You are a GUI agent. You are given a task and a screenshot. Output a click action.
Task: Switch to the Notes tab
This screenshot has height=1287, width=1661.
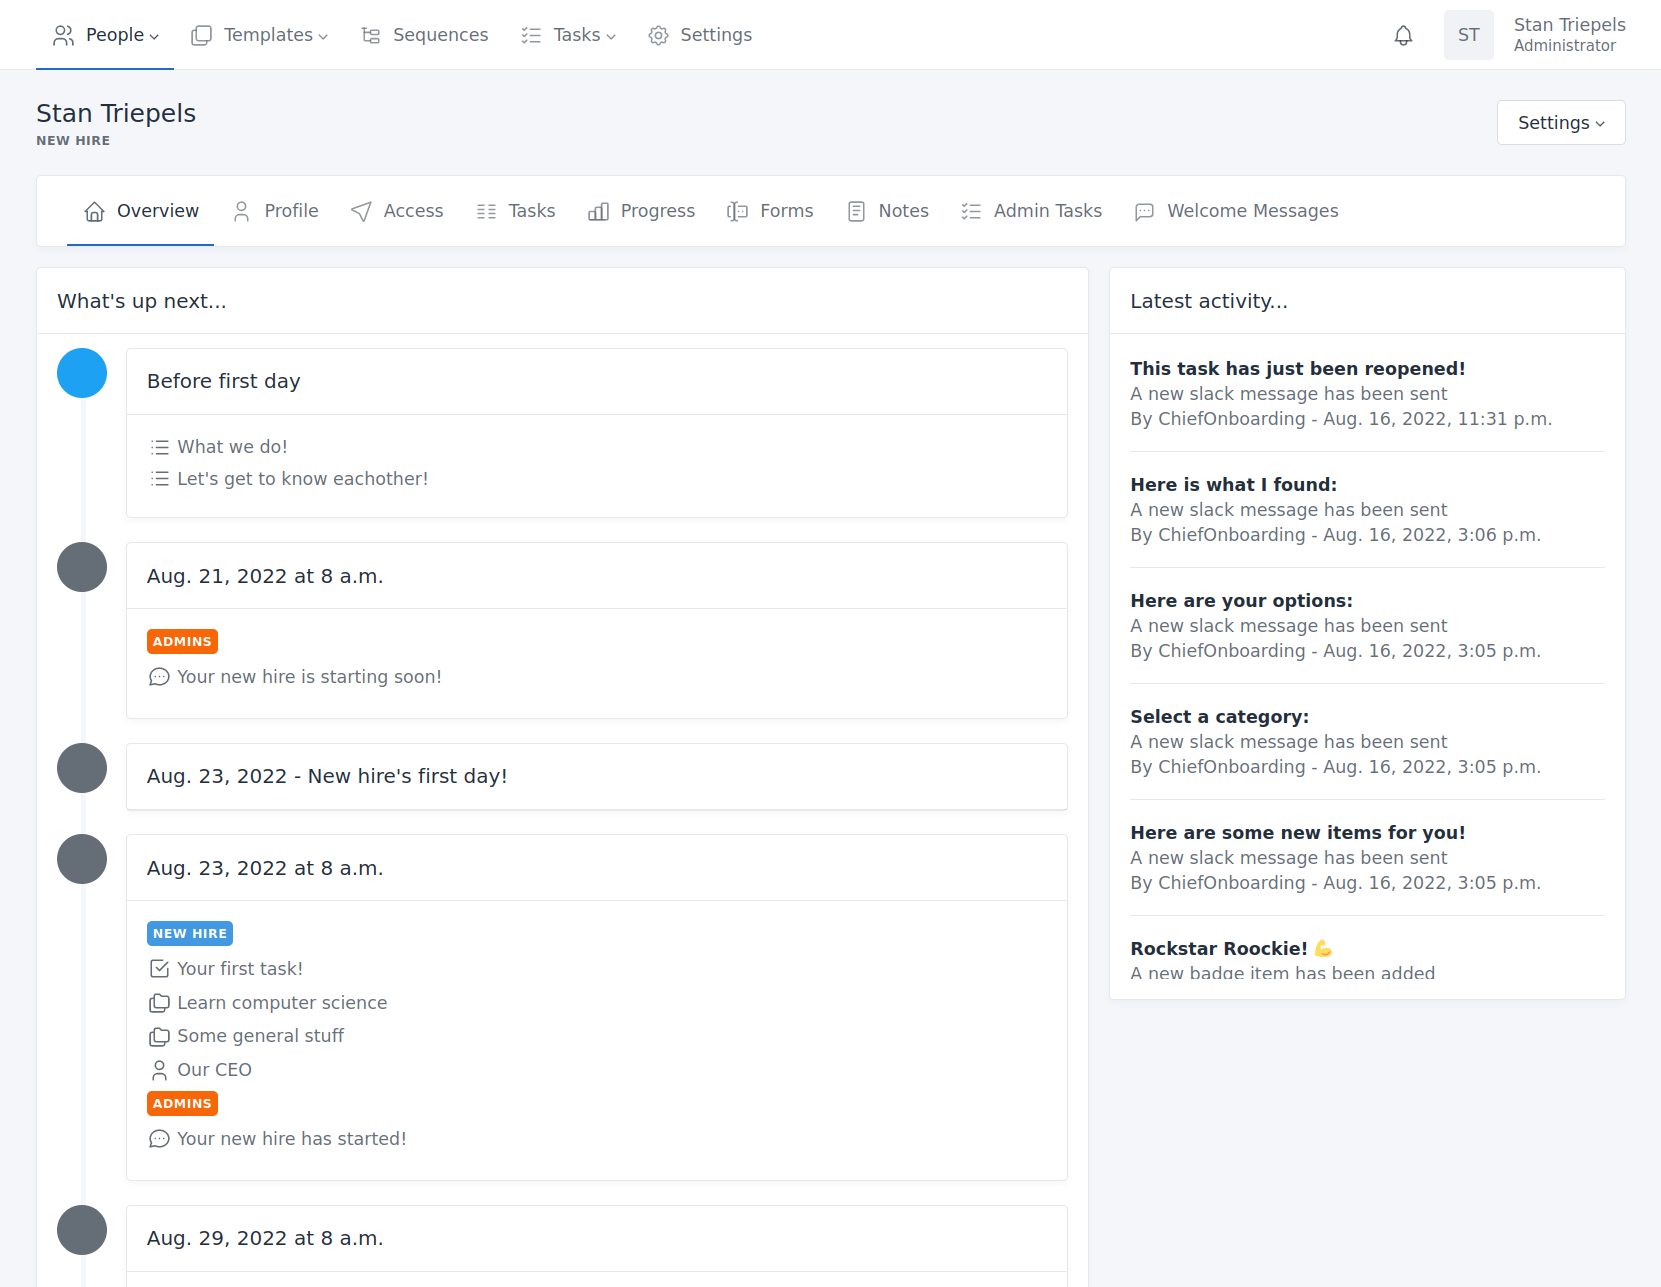(887, 211)
